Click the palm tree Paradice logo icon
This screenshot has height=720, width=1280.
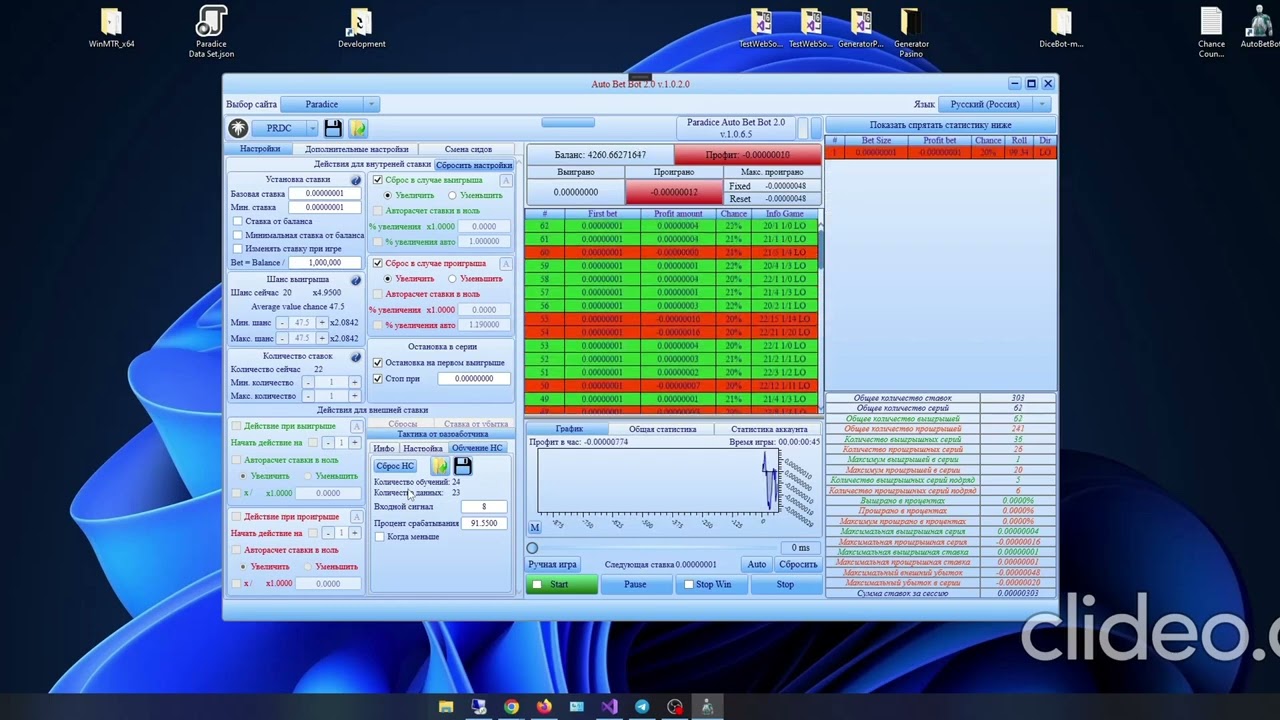click(x=238, y=128)
